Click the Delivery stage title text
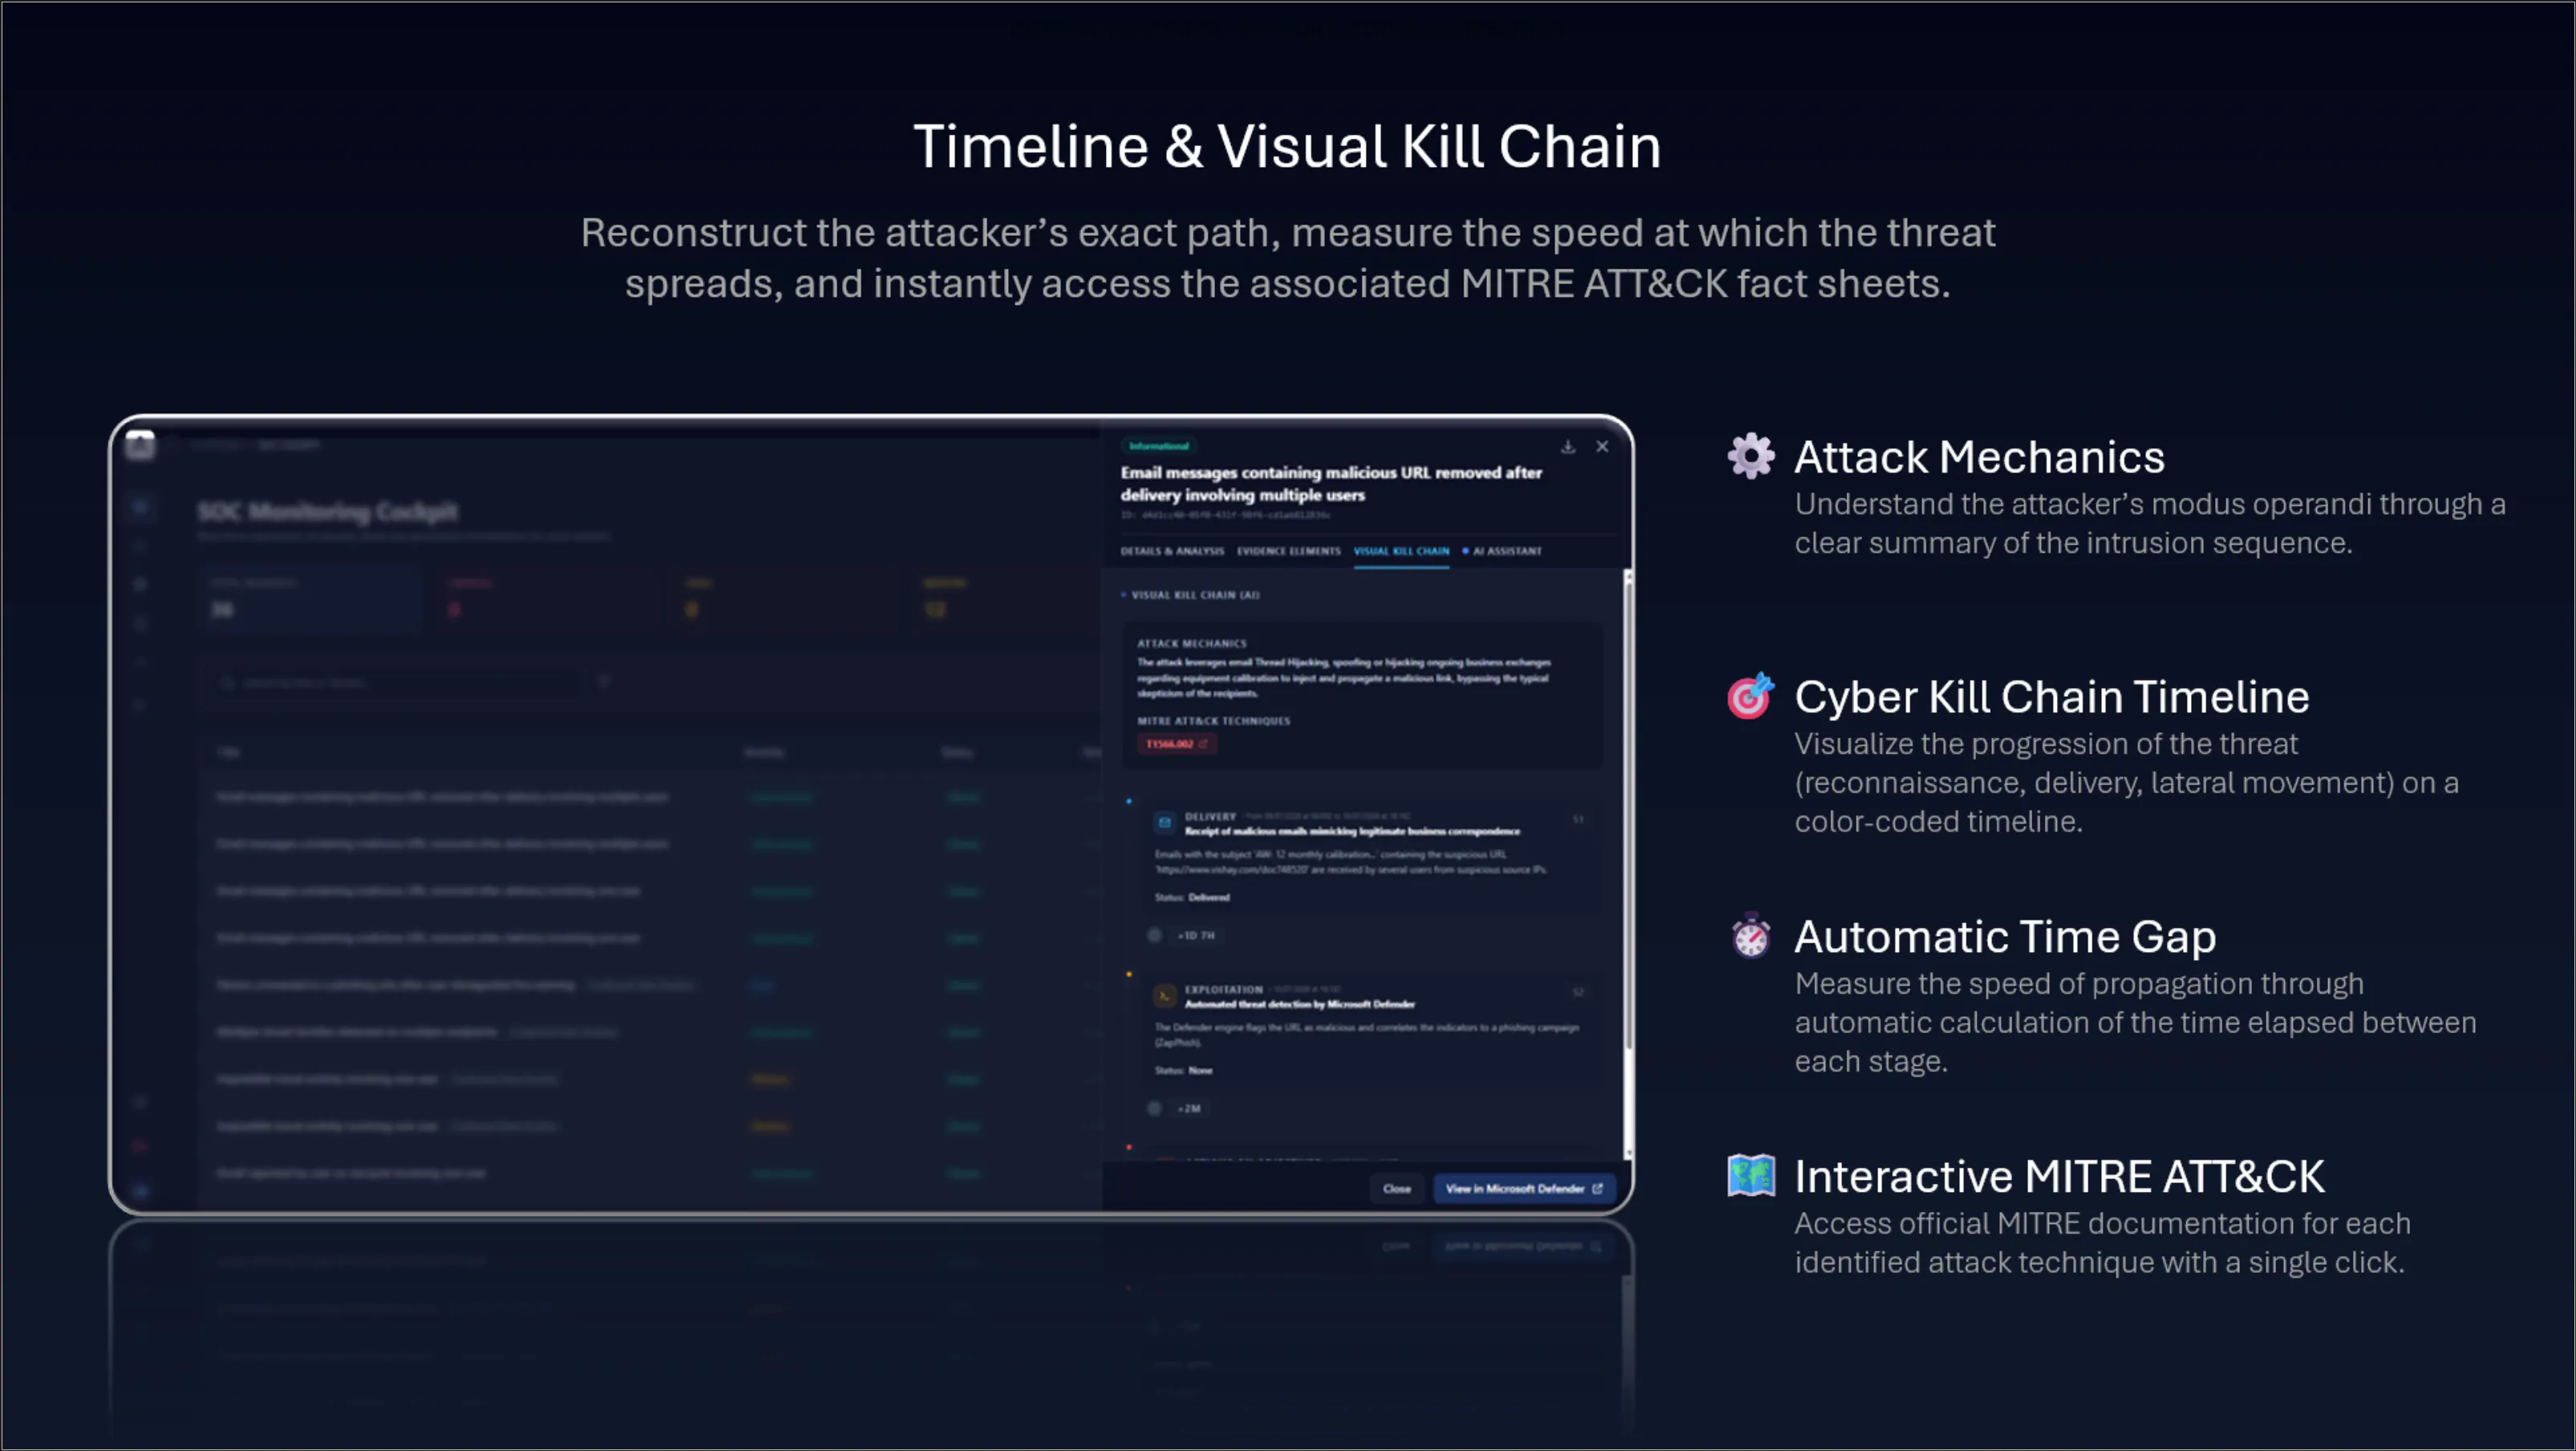 click(1352, 832)
